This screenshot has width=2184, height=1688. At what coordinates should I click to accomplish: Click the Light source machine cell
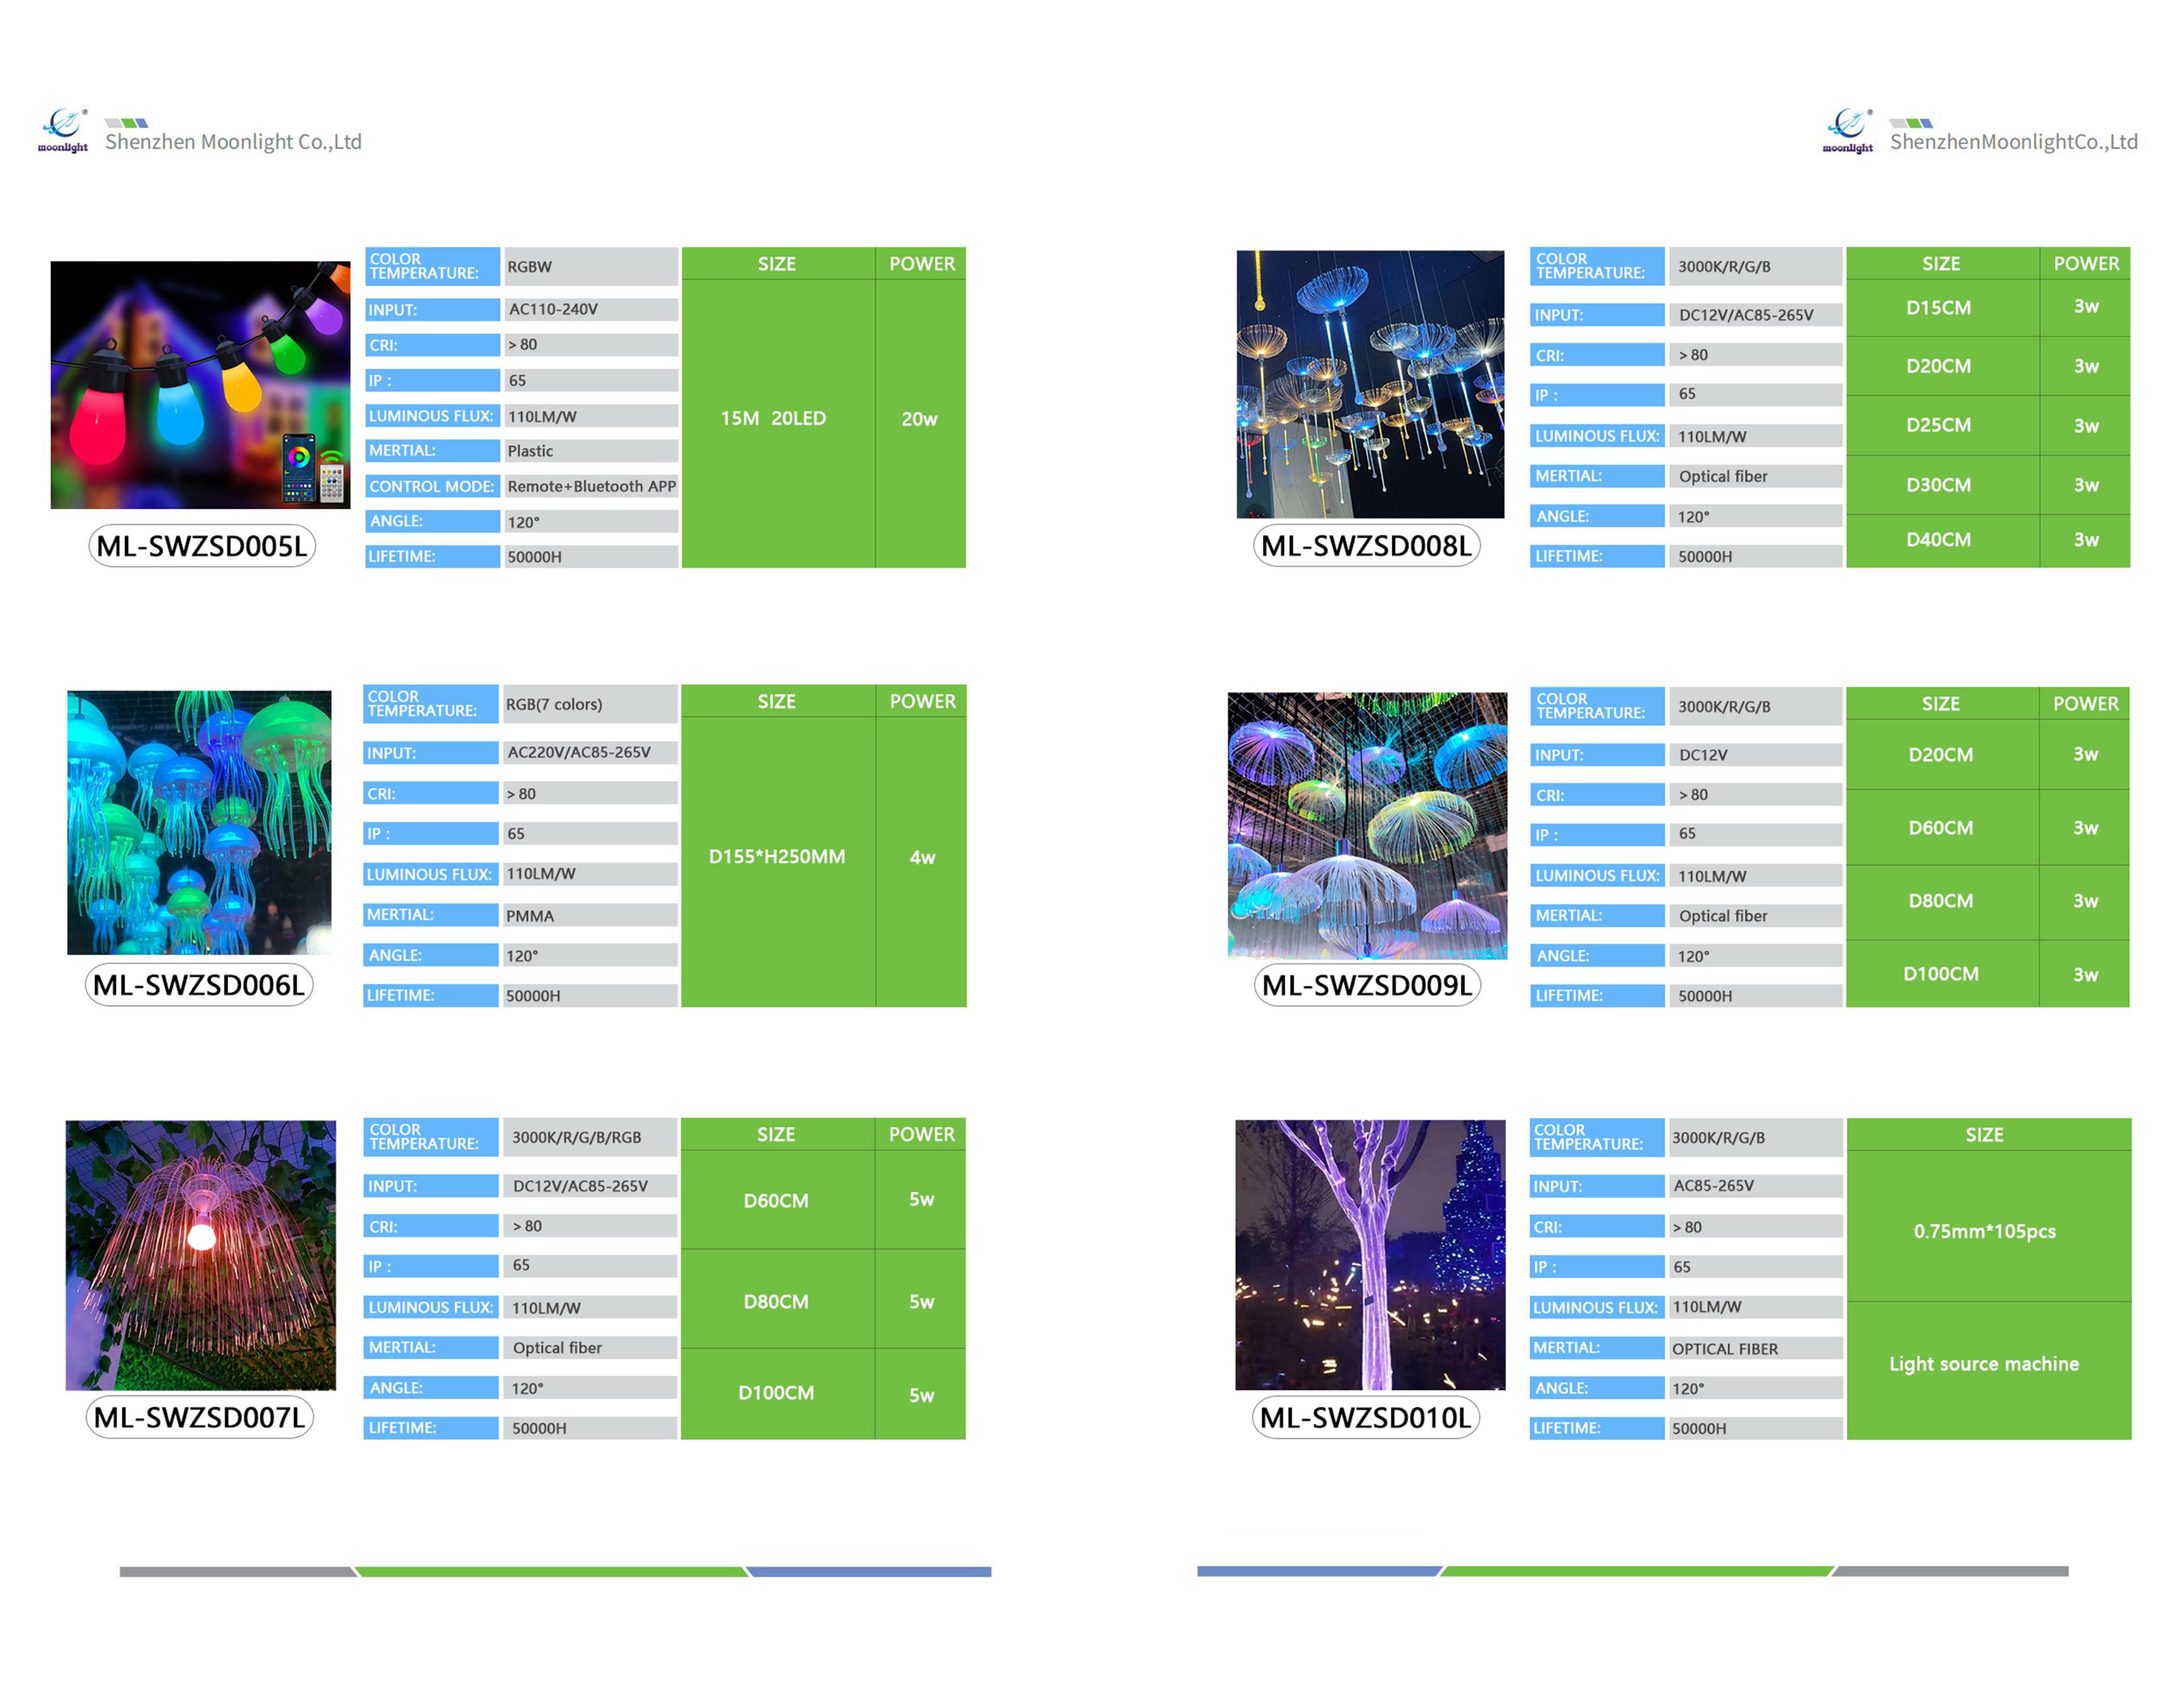coord(1983,1364)
